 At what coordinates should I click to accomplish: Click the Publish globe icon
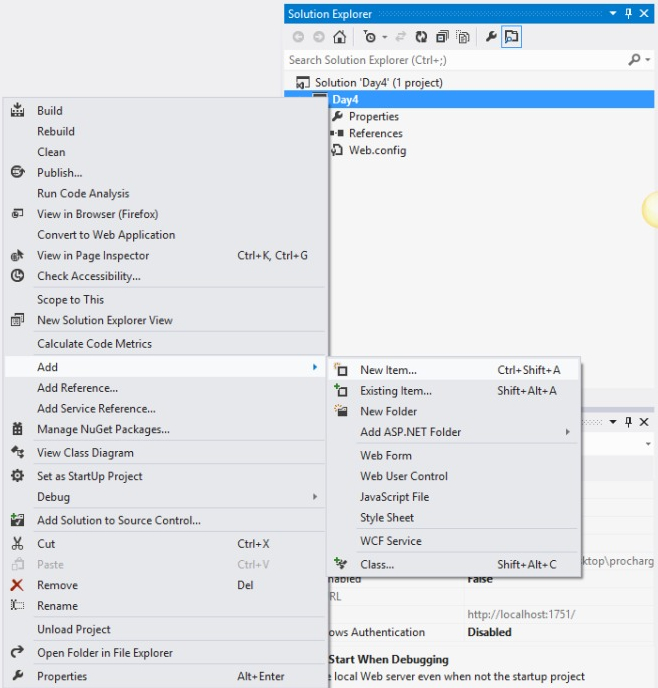[x=18, y=172]
